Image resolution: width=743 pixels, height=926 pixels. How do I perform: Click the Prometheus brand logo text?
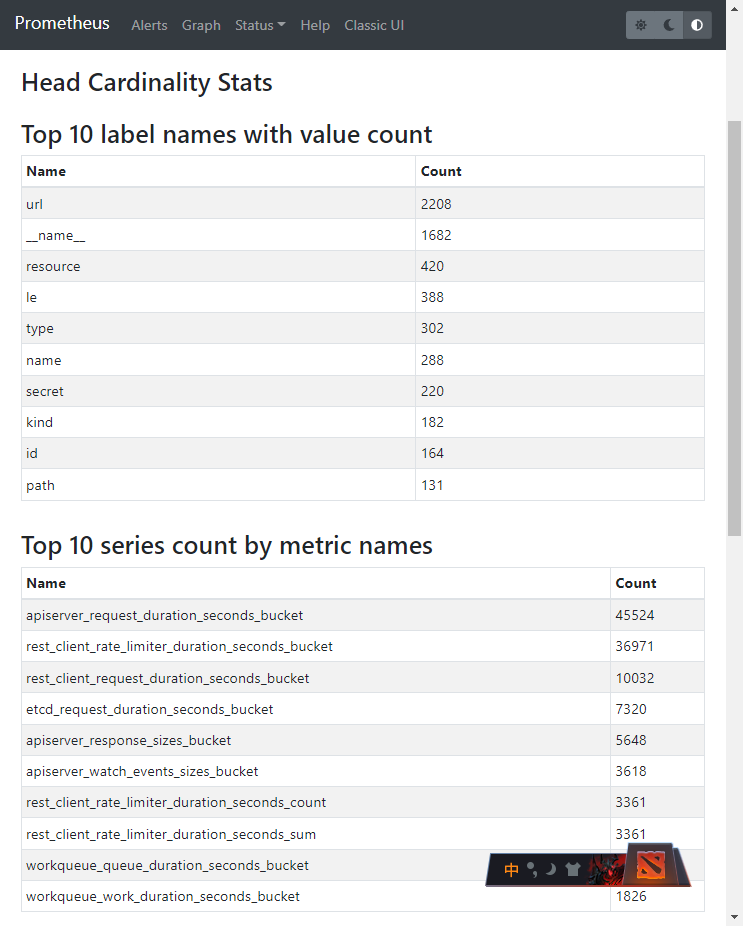pos(62,24)
